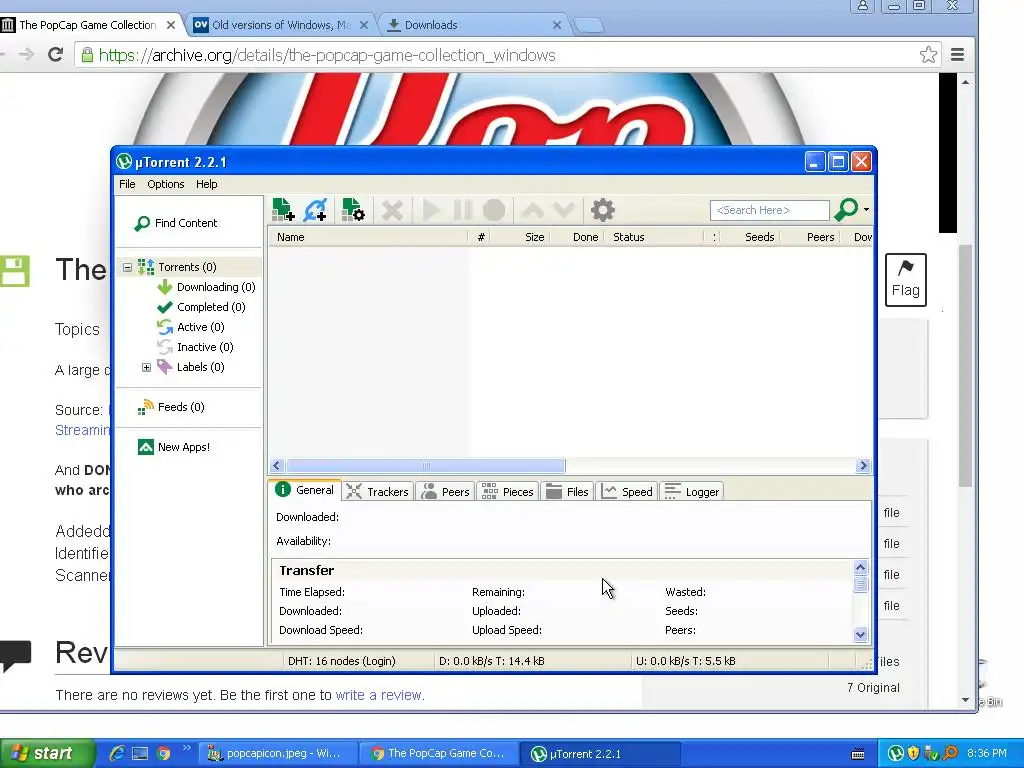Close the PopCap Game Collection tab

(x=170, y=25)
